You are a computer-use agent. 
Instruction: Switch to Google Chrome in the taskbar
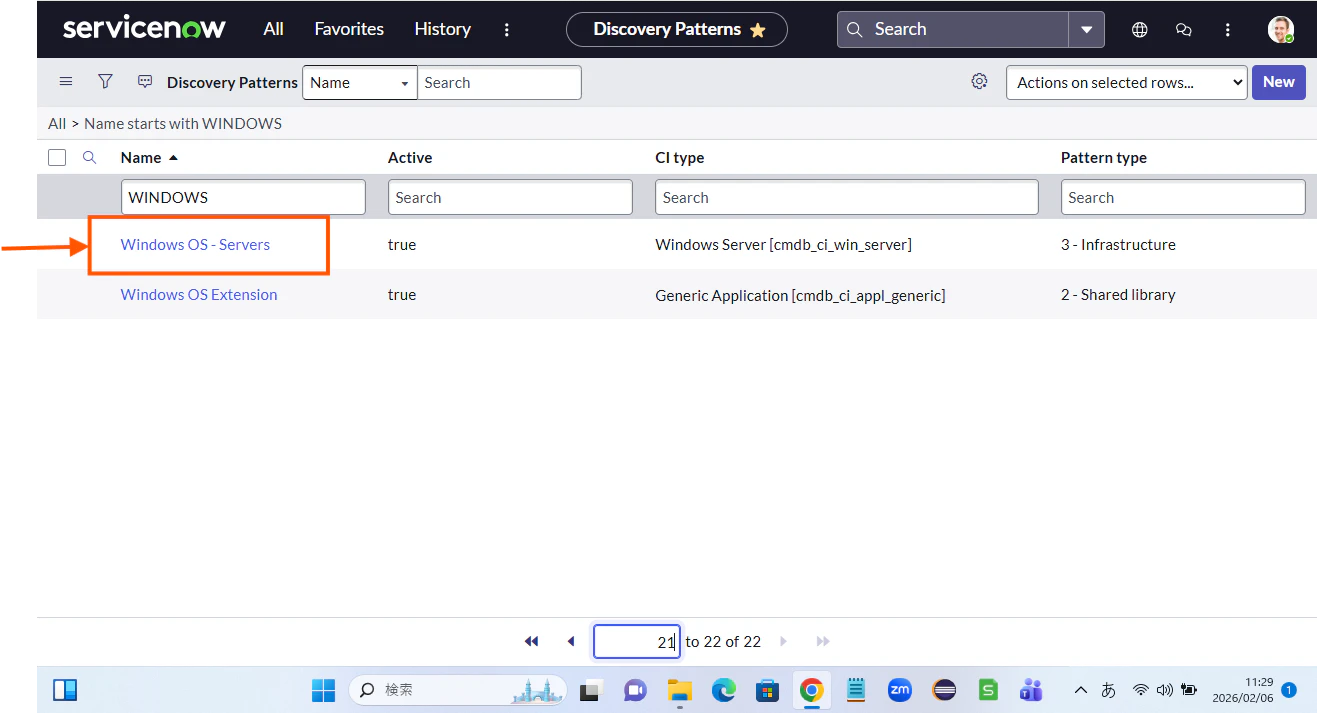tap(811, 690)
